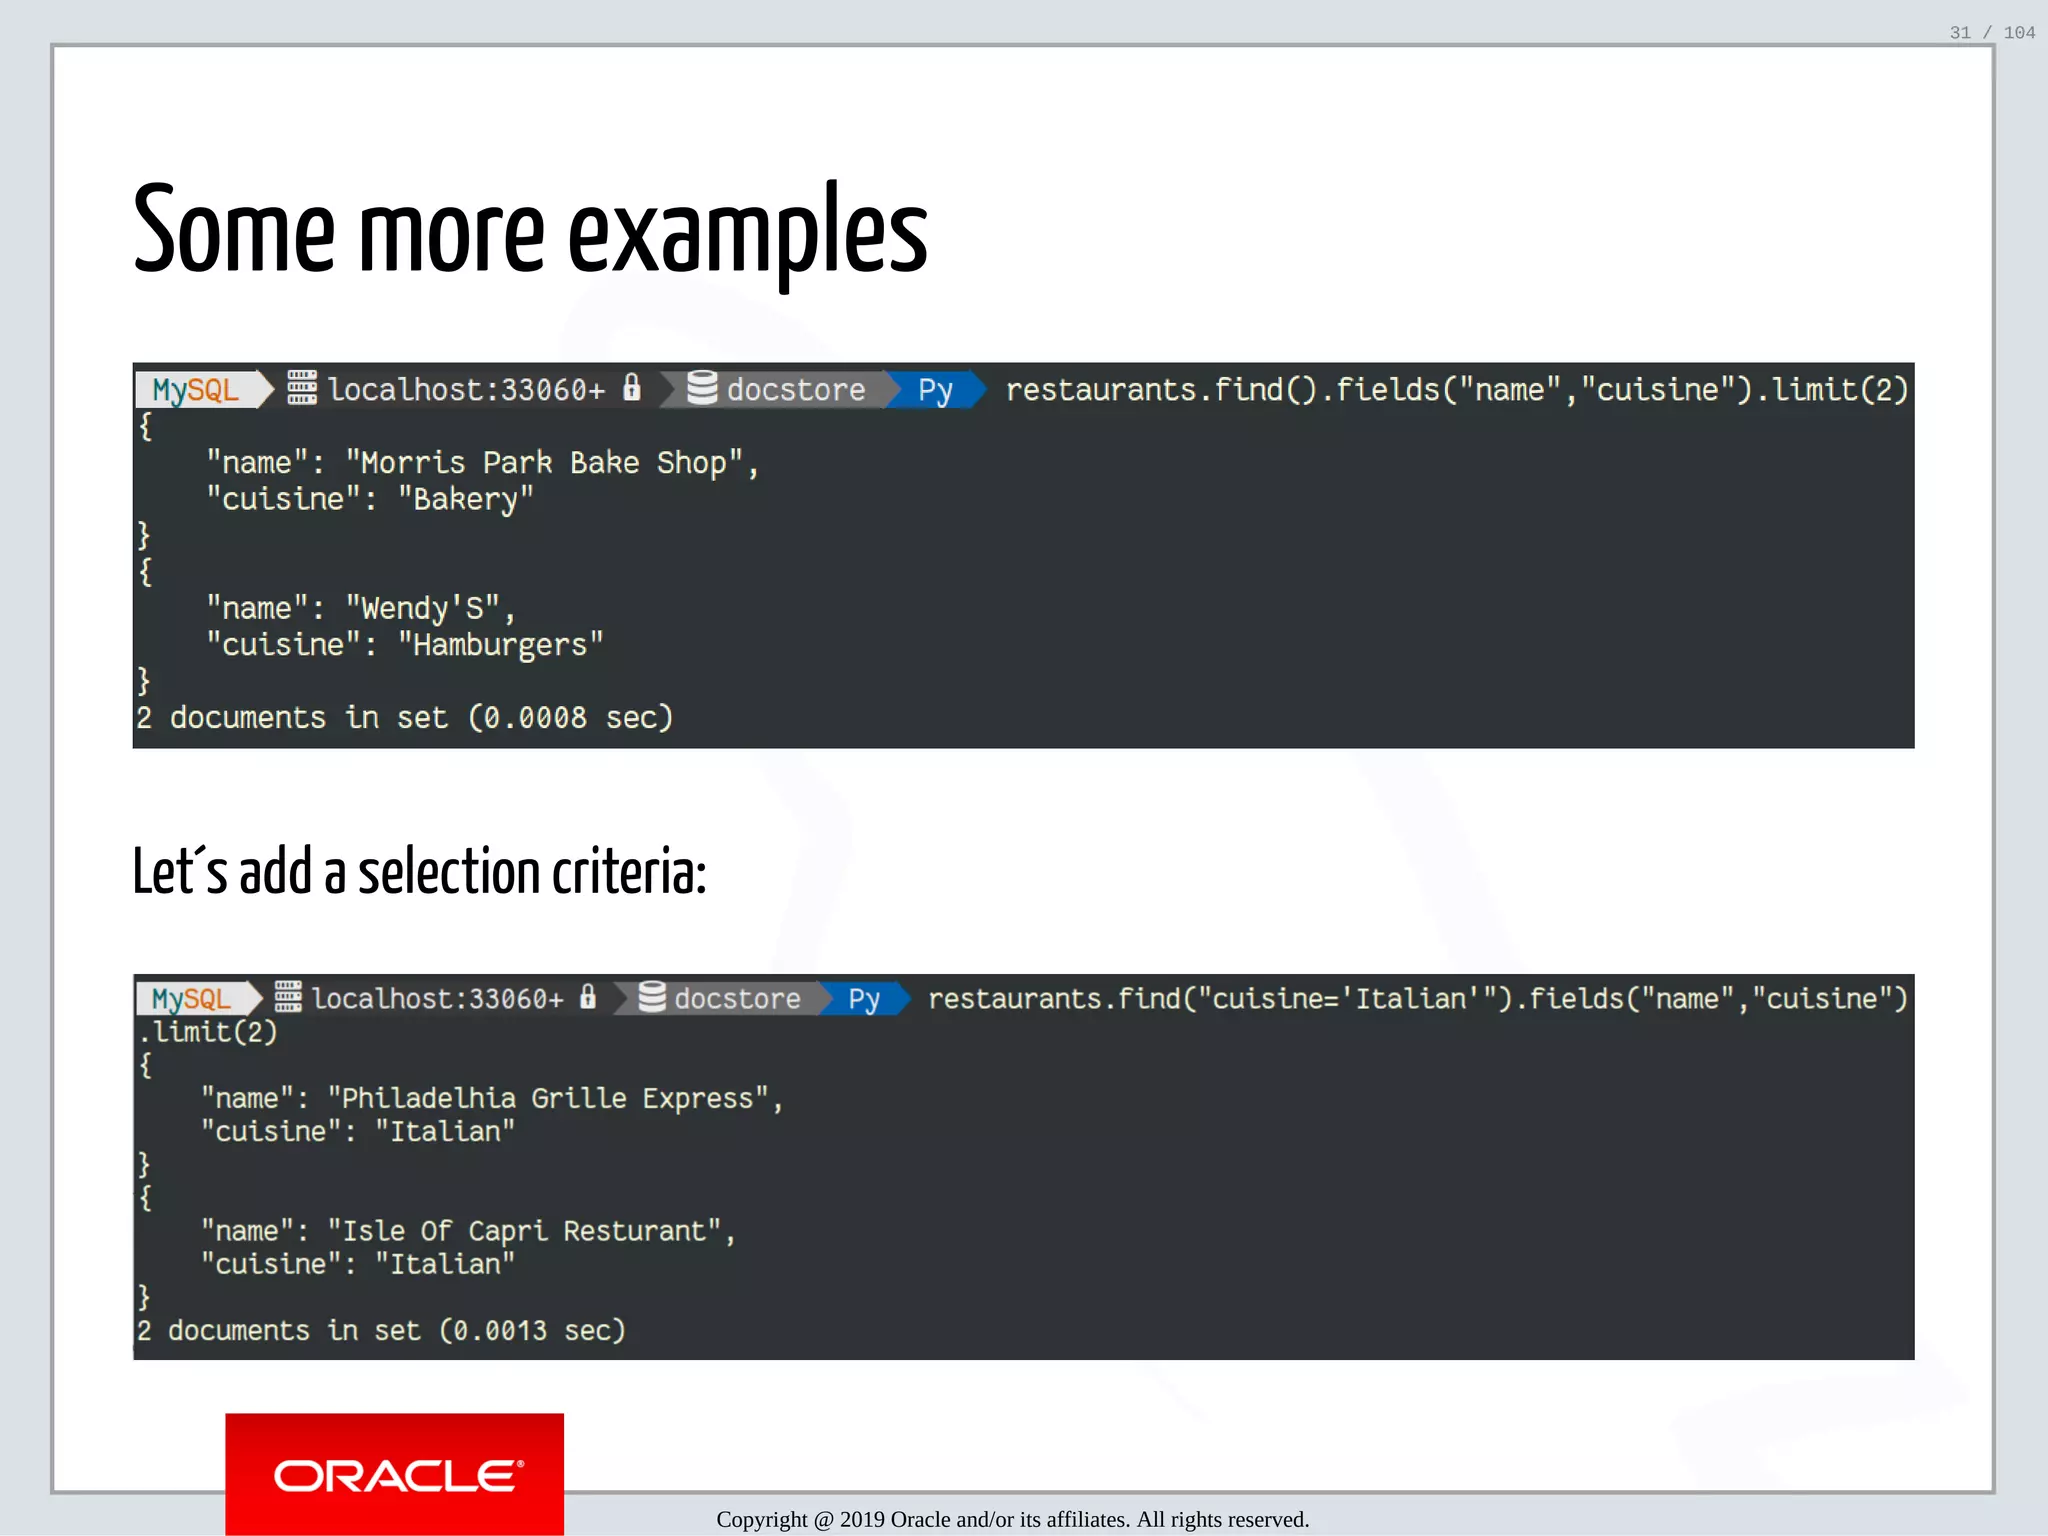The height and width of the screenshot is (1536, 2048).
Task: Click the red Oracle logo
Action: pos(394,1474)
